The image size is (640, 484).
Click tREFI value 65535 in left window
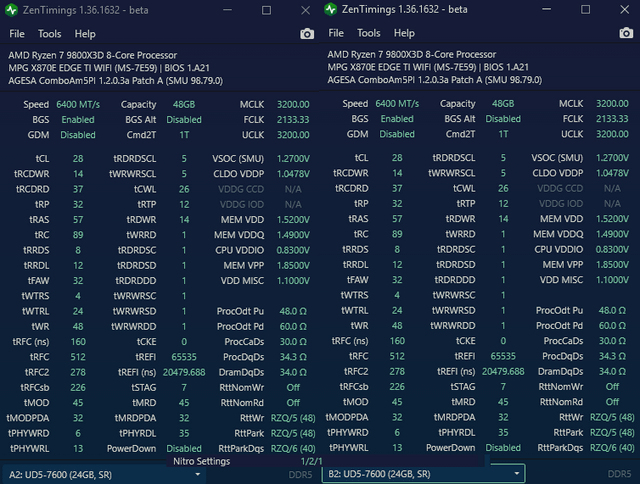[x=184, y=357]
